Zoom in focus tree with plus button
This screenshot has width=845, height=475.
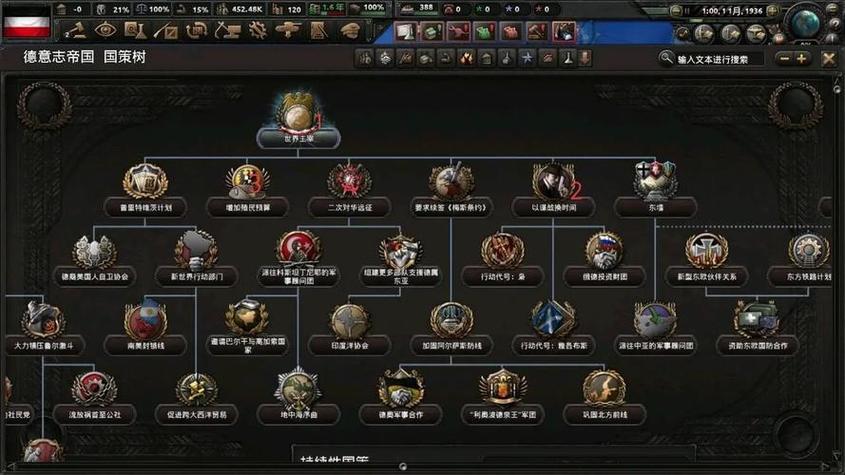(802, 59)
